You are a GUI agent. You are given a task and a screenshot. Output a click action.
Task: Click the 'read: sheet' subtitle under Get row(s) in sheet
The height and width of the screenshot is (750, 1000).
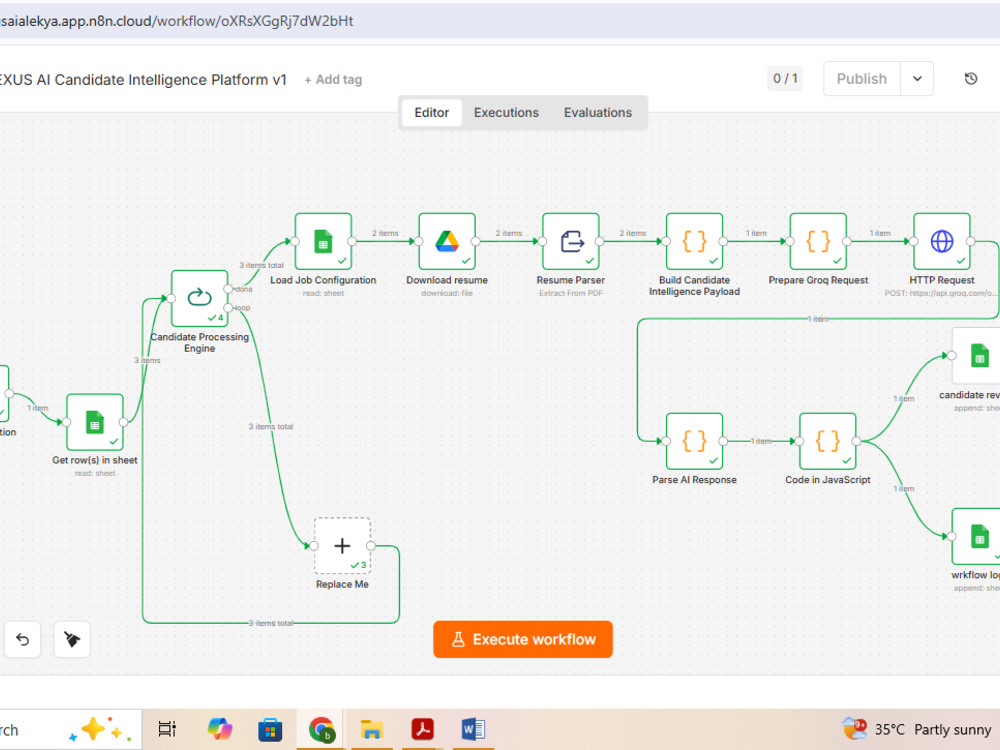tap(95, 473)
